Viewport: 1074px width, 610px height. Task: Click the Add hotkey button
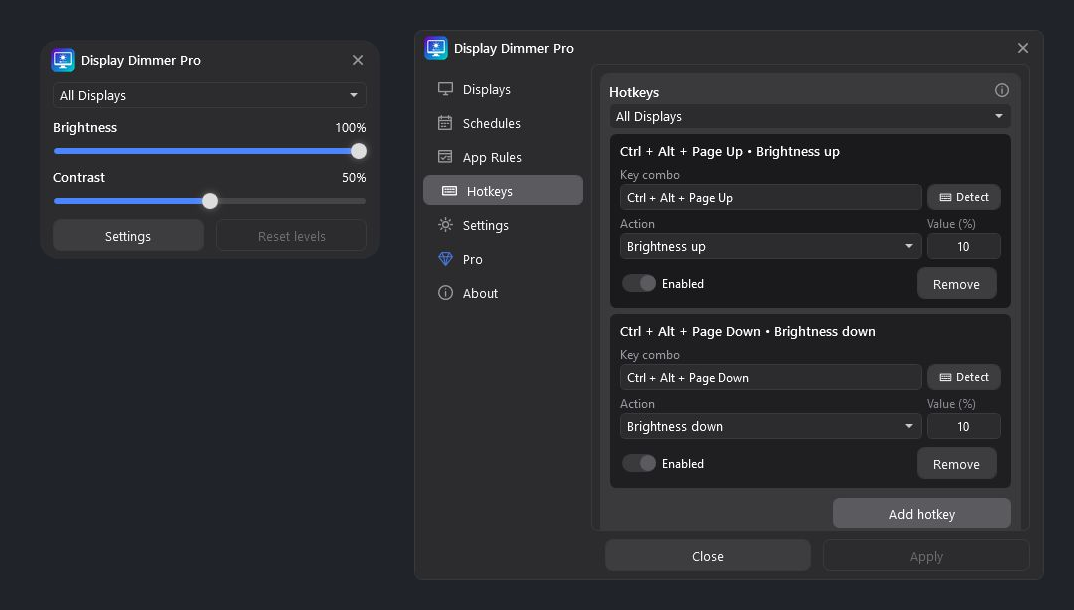pos(921,513)
